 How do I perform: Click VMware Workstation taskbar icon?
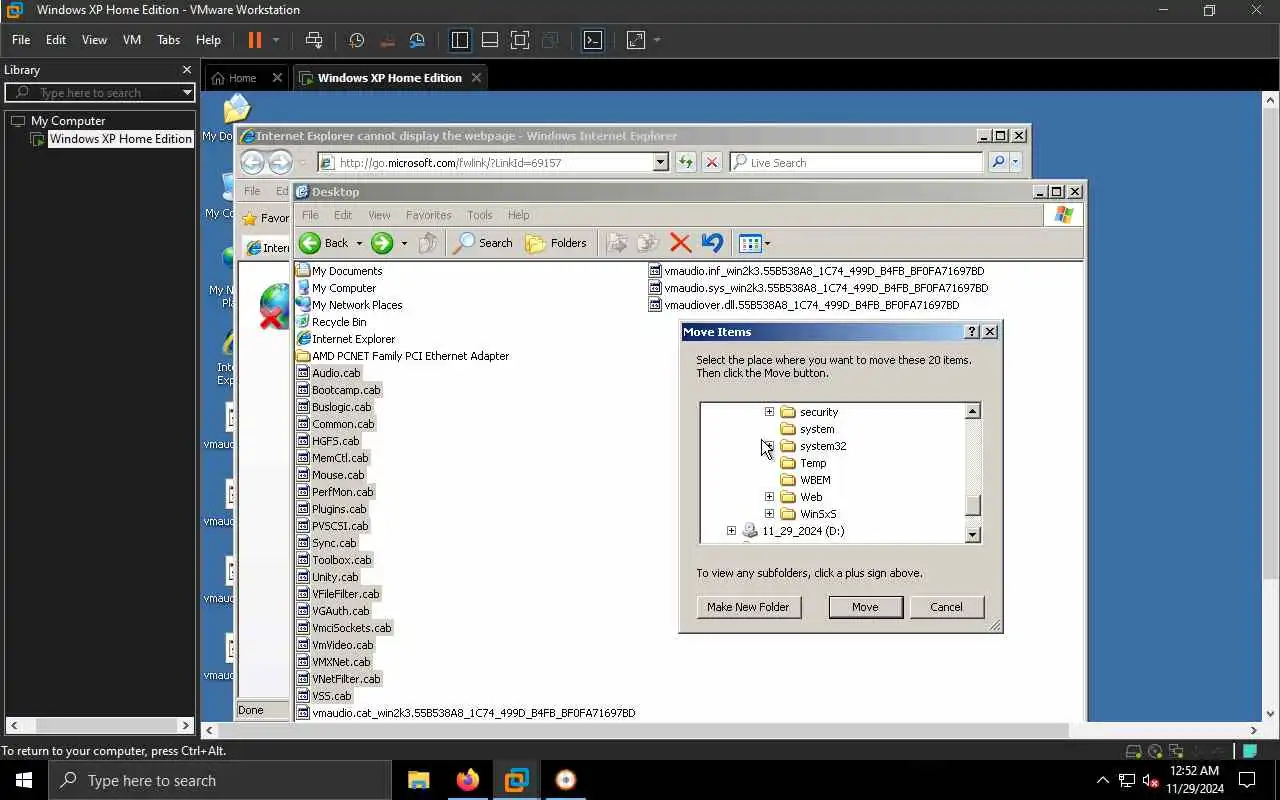516,781
